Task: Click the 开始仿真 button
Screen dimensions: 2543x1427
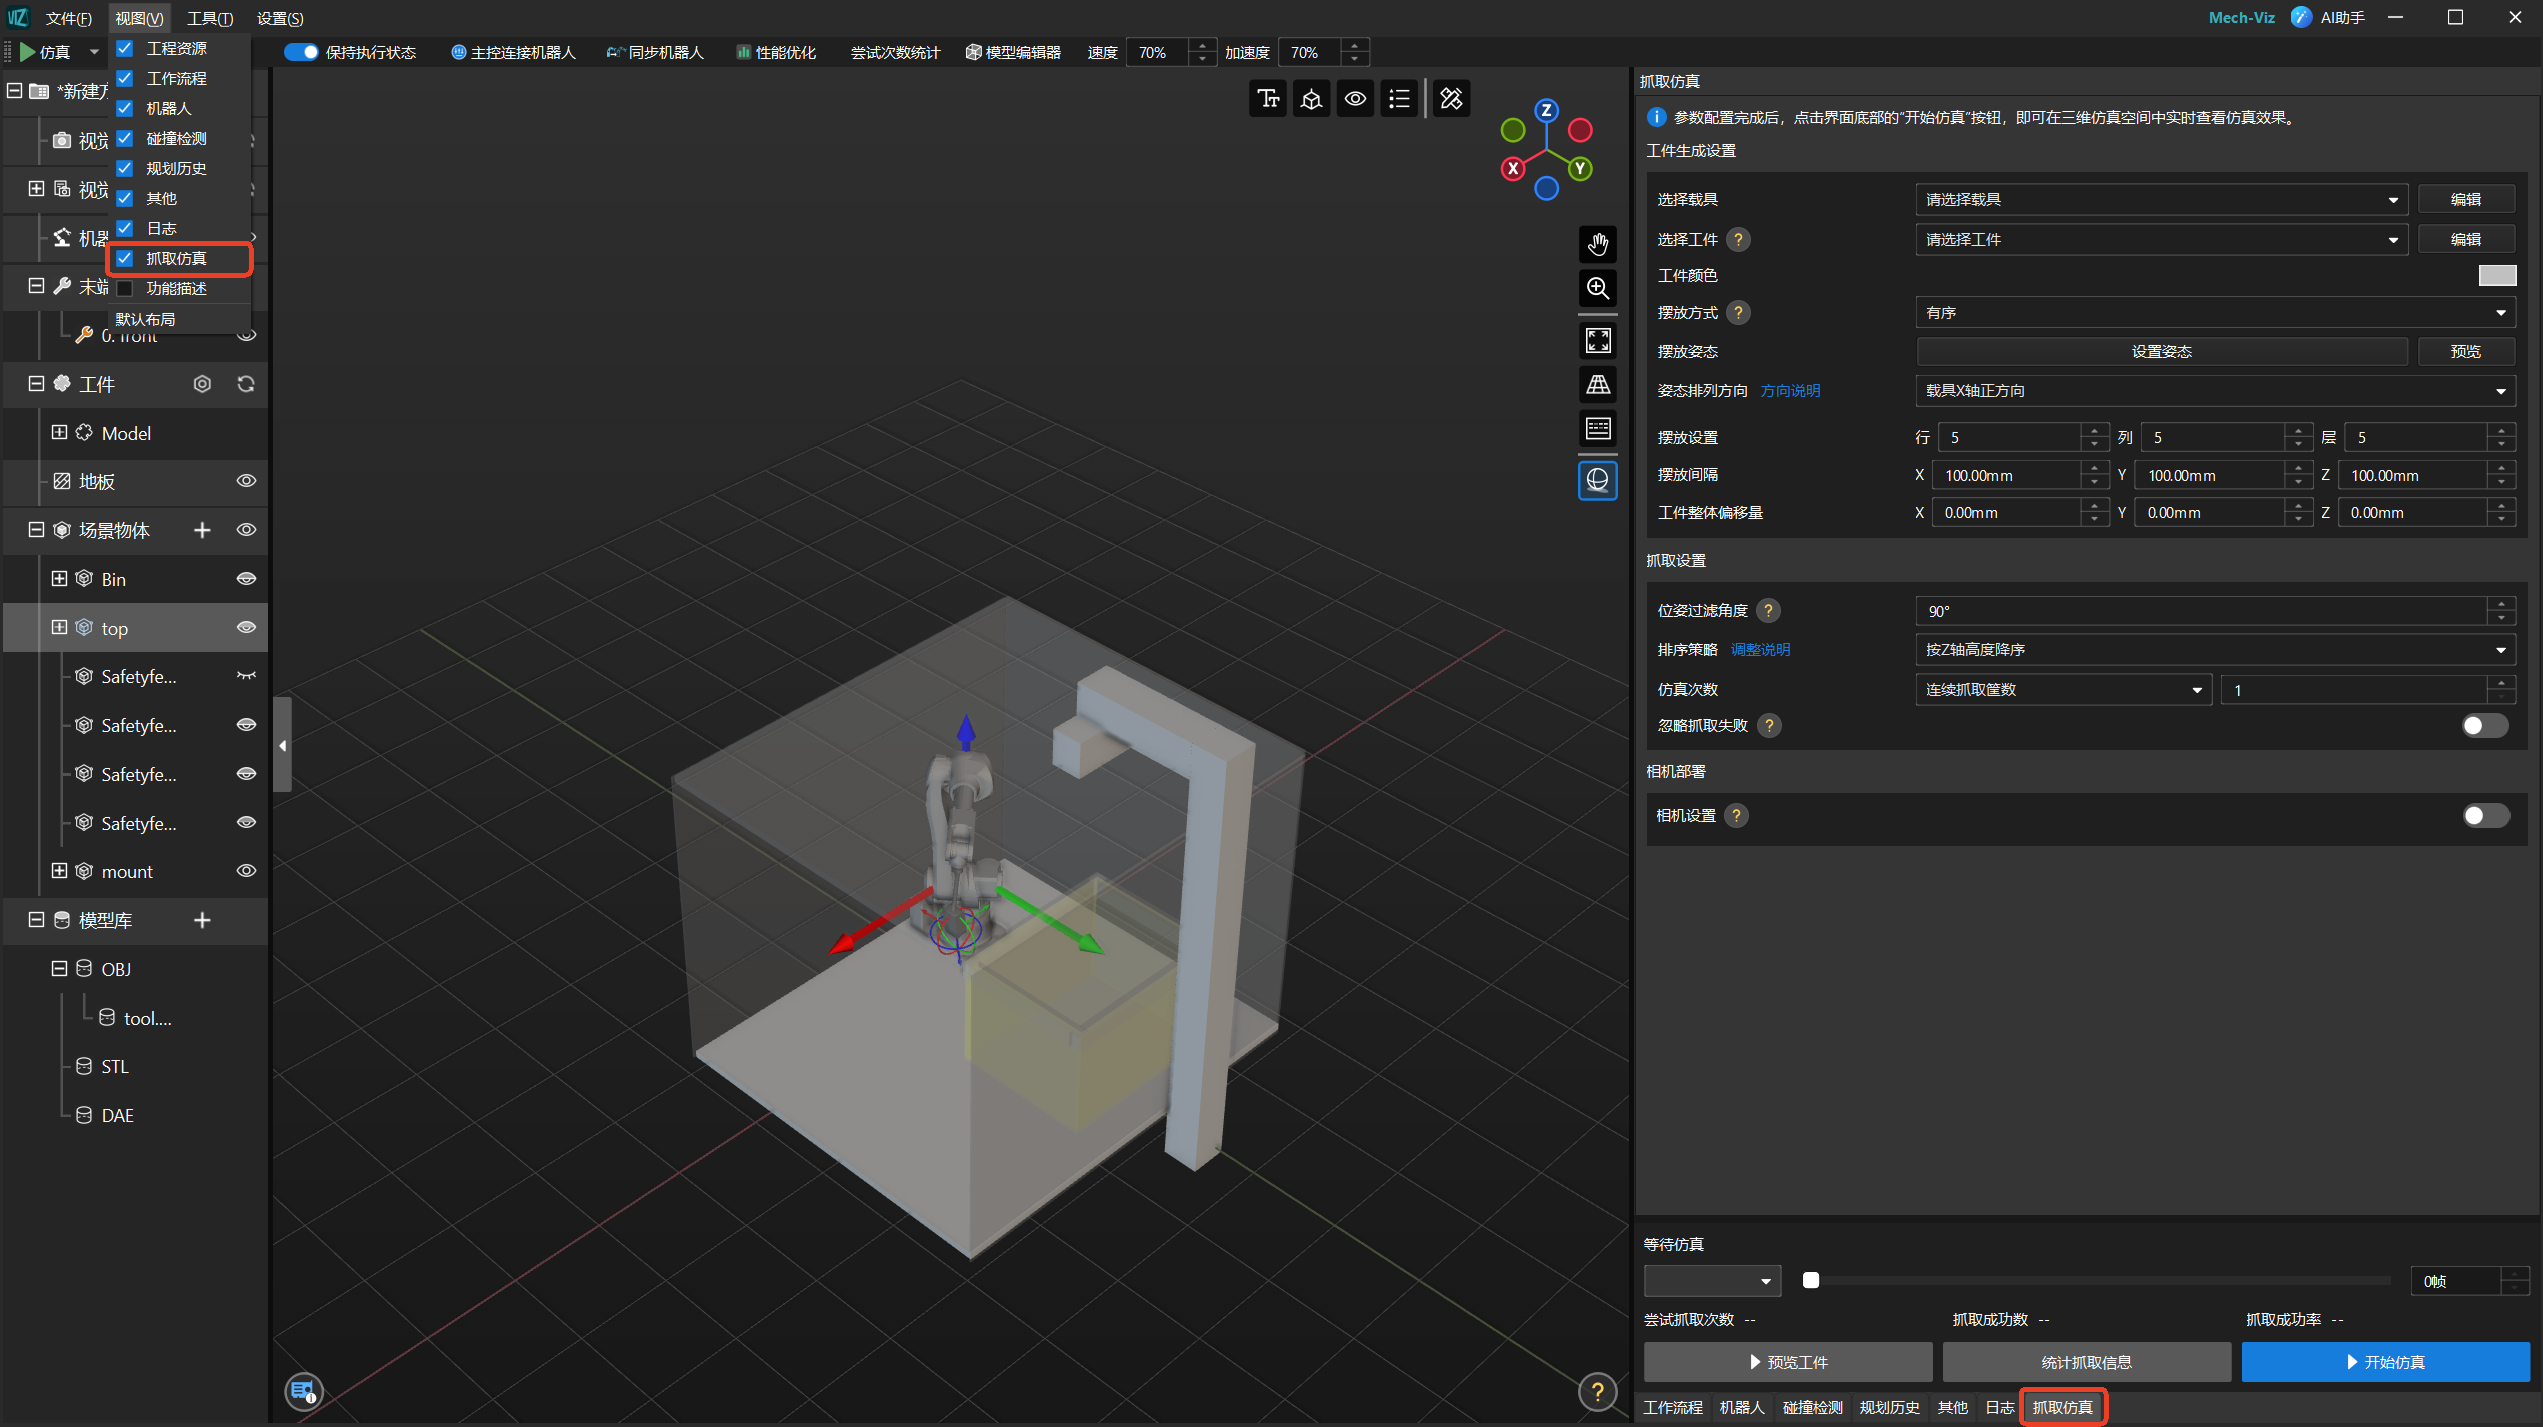Action: [2385, 1361]
